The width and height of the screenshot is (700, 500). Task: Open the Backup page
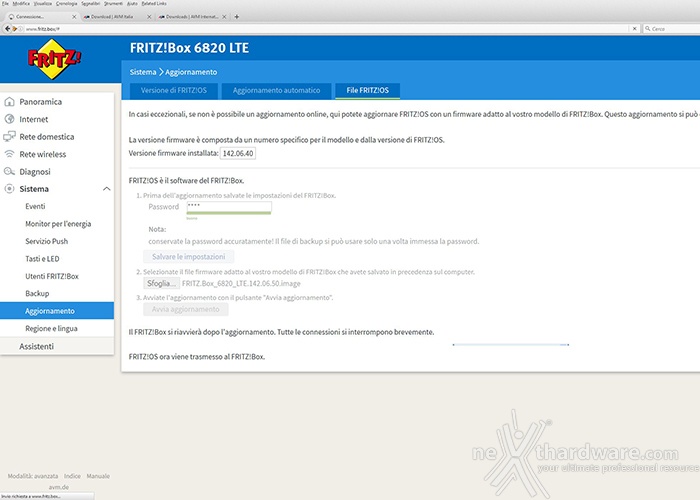click(x=37, y=293)
